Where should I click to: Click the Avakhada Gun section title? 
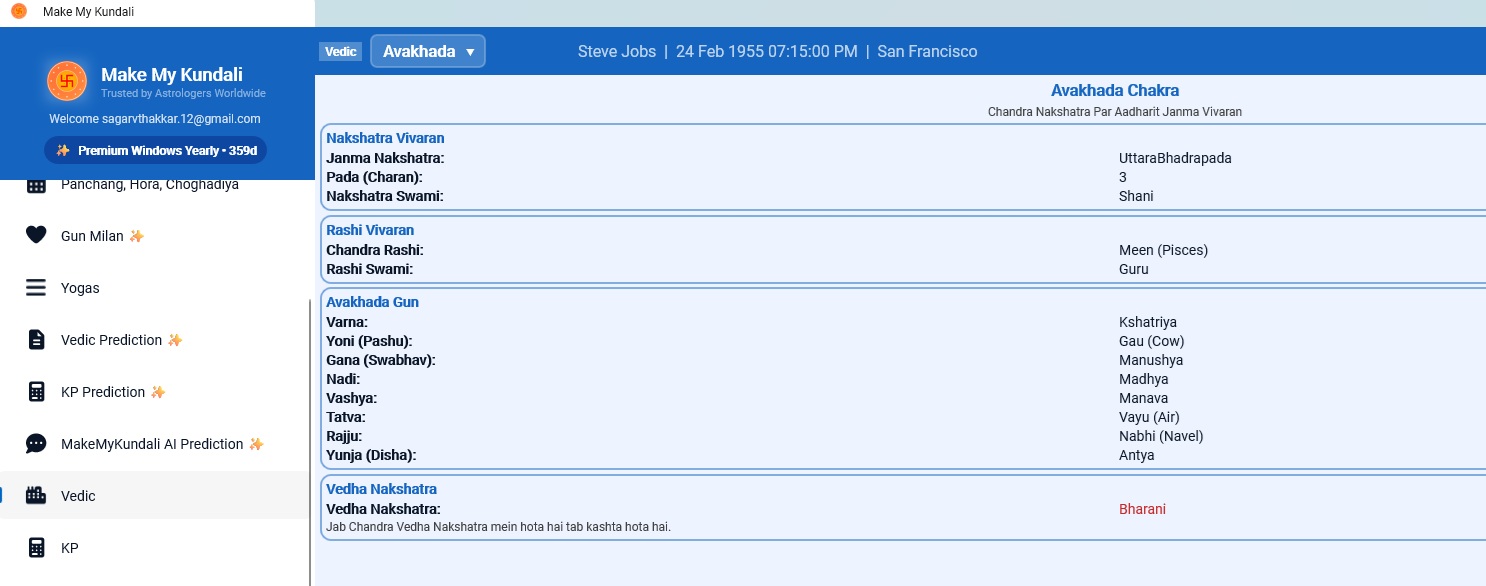372,302
